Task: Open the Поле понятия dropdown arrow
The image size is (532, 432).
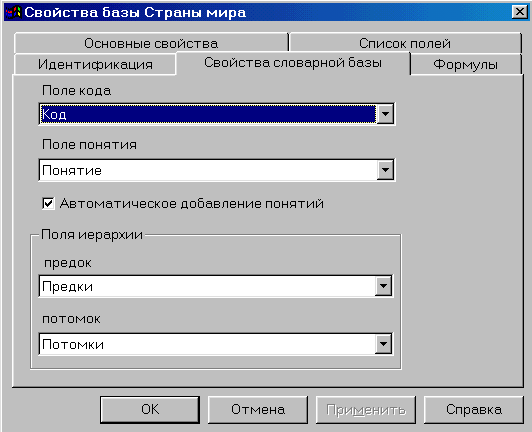Action: tap(385, 170)
